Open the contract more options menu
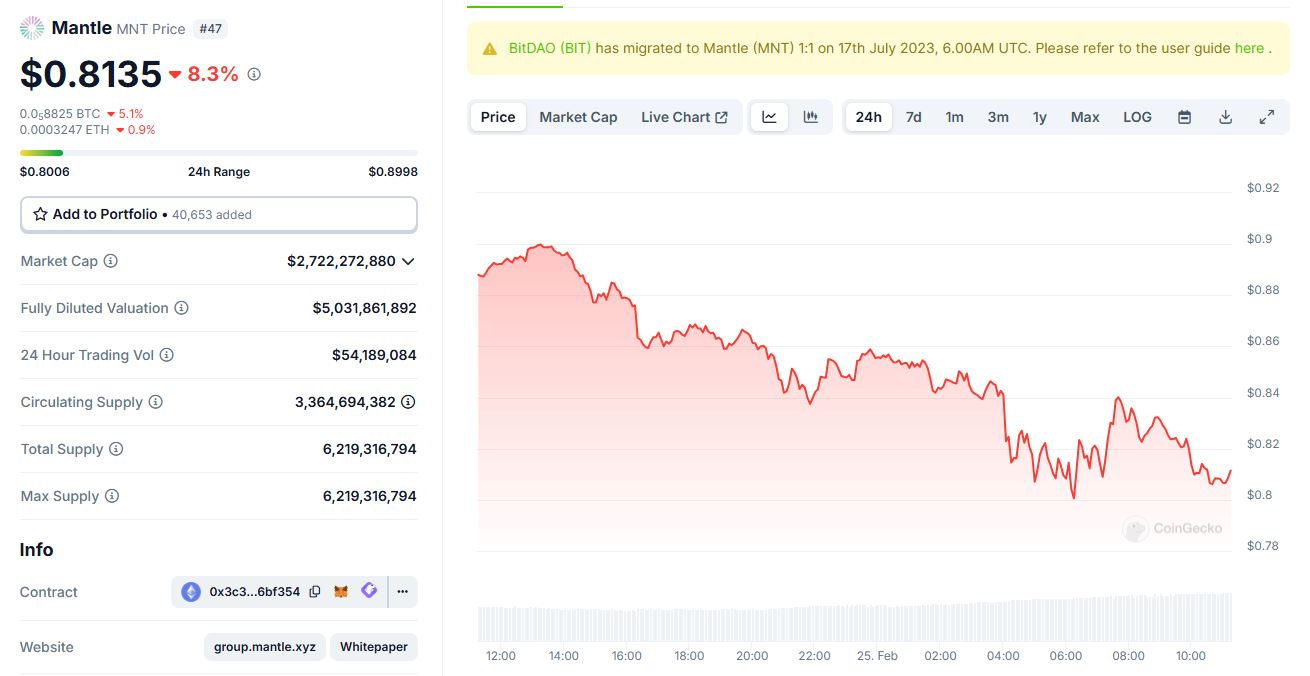Viewport: 1310px width, 676px height. pos(402,592)
